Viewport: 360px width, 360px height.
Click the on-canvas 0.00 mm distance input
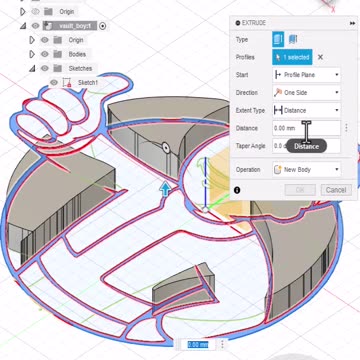(198, 344)
